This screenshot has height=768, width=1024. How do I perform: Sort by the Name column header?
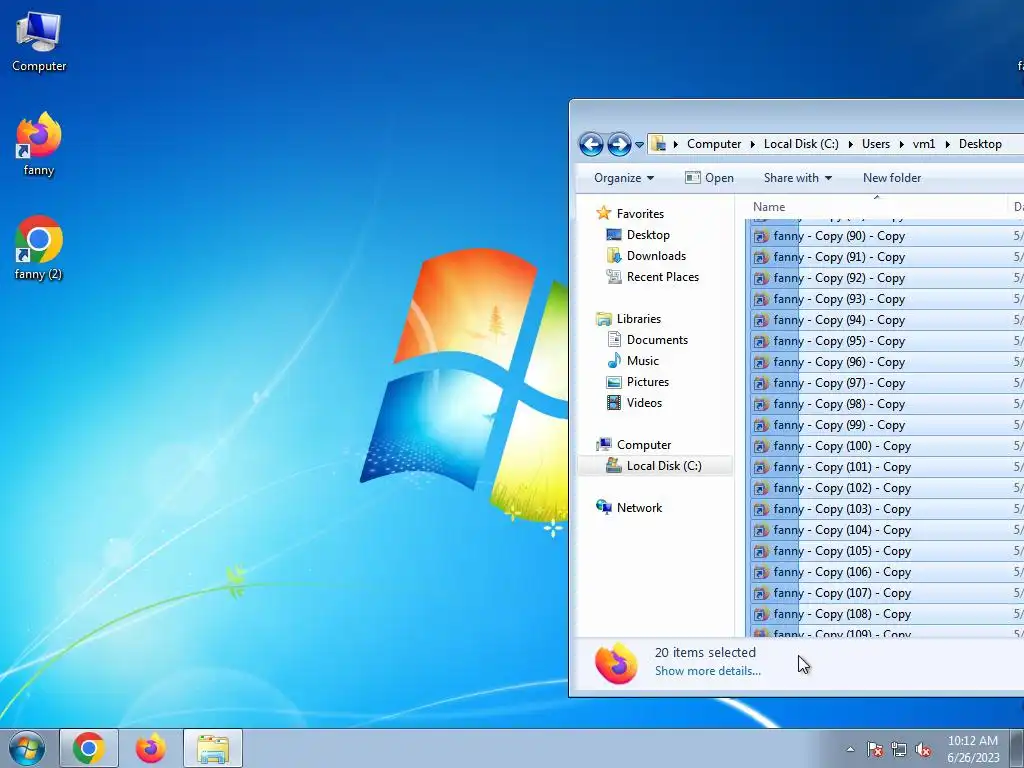pyautogui.click(x=877, y=206)
